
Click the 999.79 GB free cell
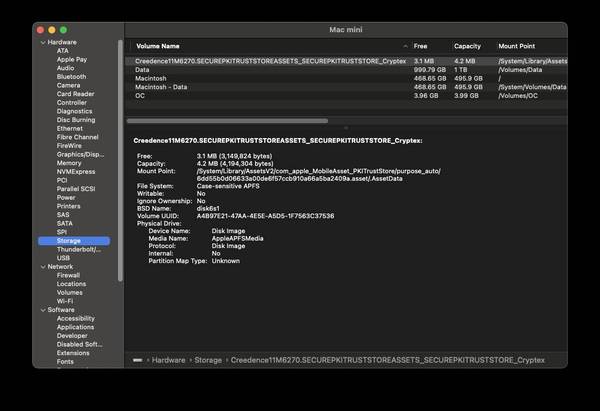pyautogui.click(x=430, y=70)
